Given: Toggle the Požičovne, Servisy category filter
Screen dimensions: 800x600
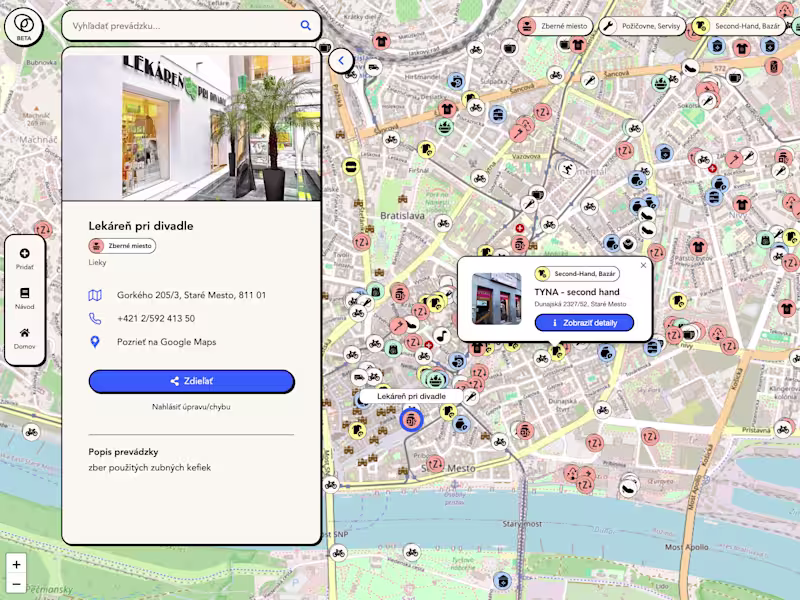Looking at the screenshot, I should click(642, 26).
